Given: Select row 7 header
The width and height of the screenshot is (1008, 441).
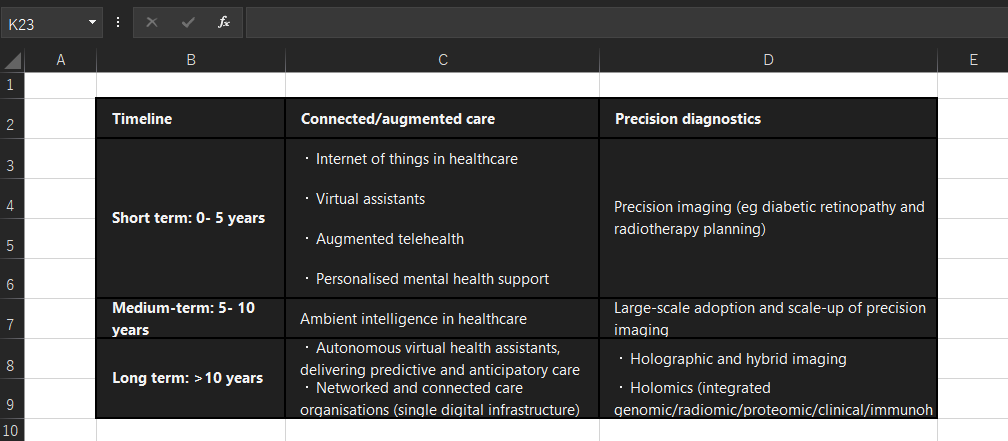Looking at the screenshot, I should click(11, 325).
